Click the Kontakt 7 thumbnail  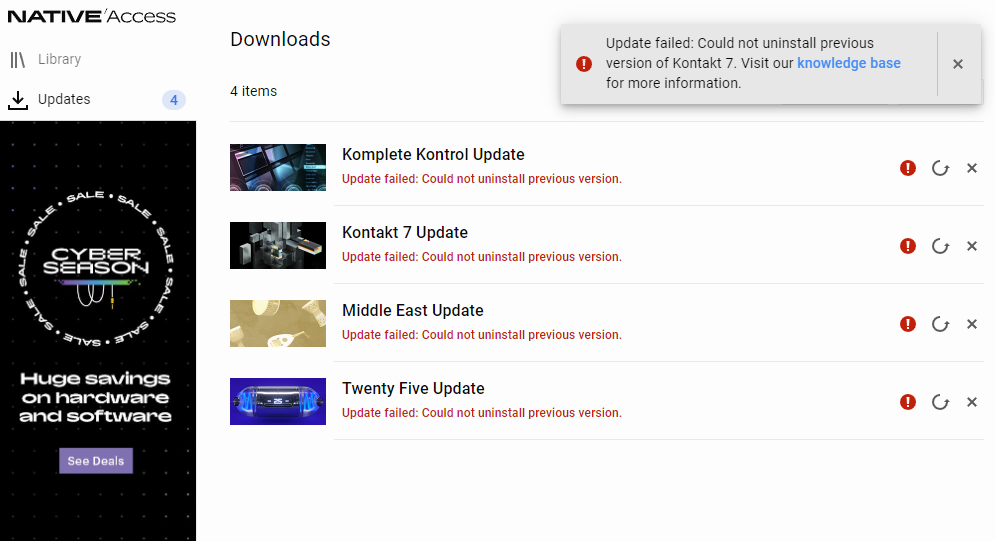coord(278,245)
